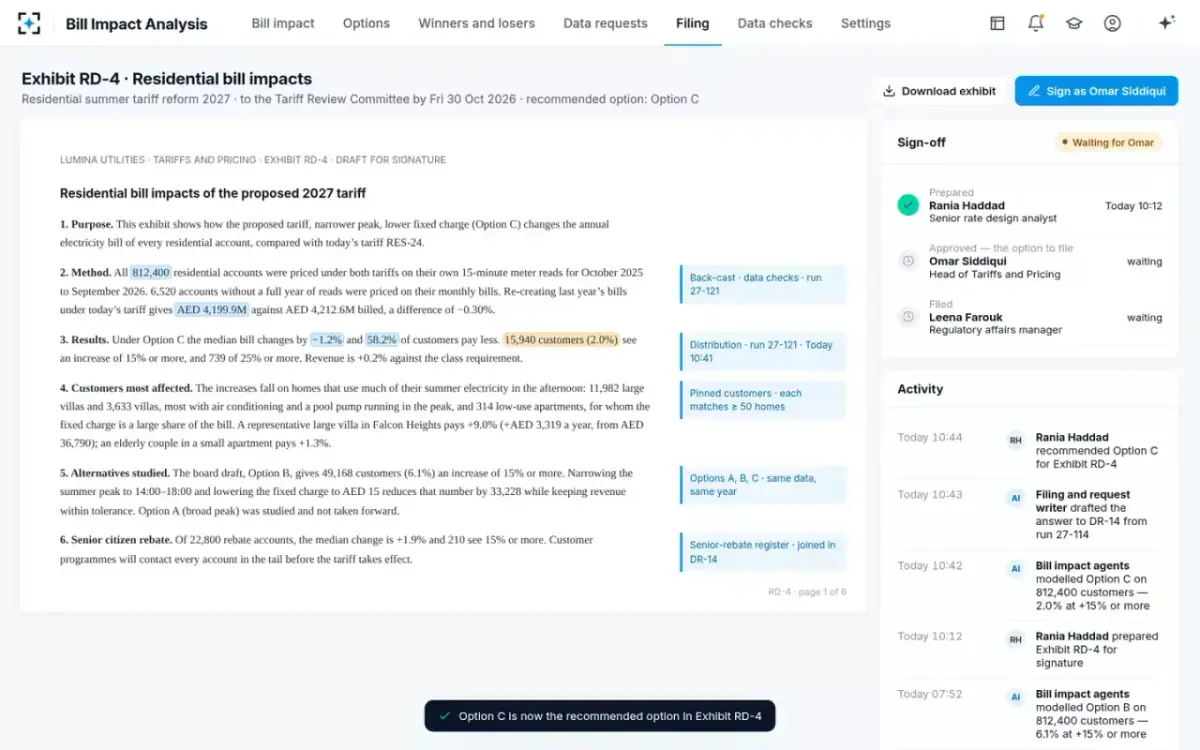Open the Back-cast data checks run 27-121 note
The image size is (1200, 750).
(x=763, y=284)
